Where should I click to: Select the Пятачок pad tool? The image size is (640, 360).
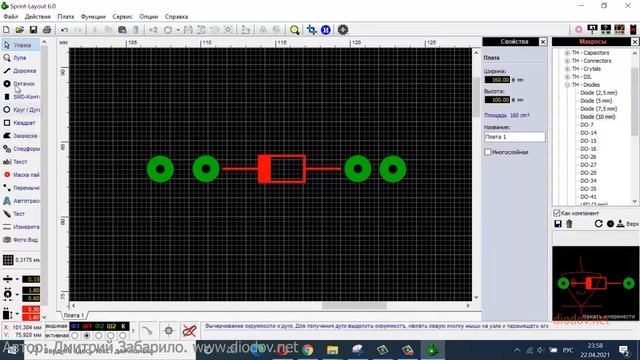click(x=20, y=84)
